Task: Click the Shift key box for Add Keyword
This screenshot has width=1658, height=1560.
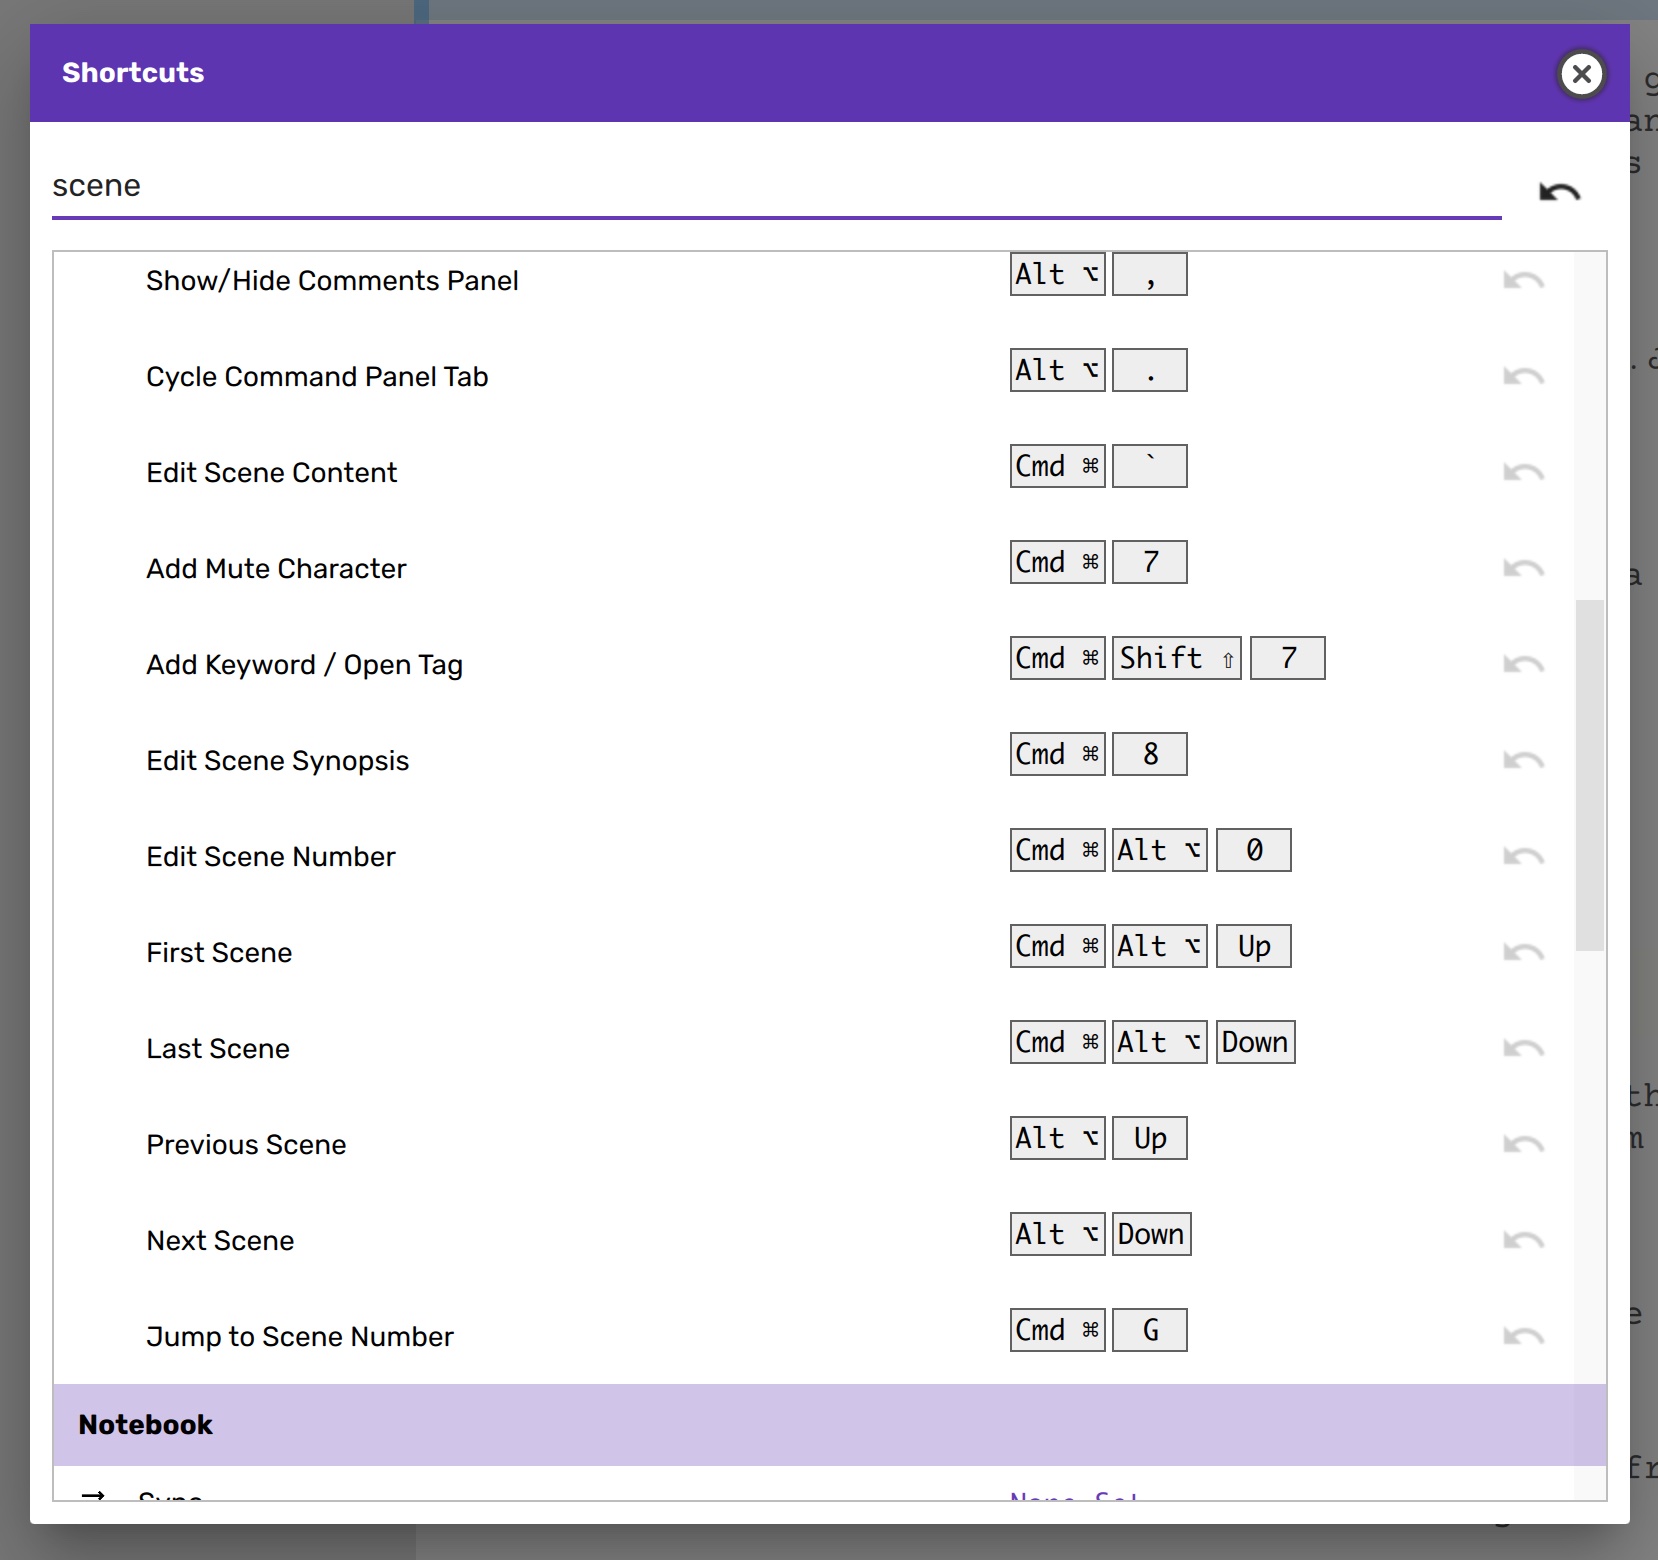Action: pyautogui.click(x=1176, y=658)
